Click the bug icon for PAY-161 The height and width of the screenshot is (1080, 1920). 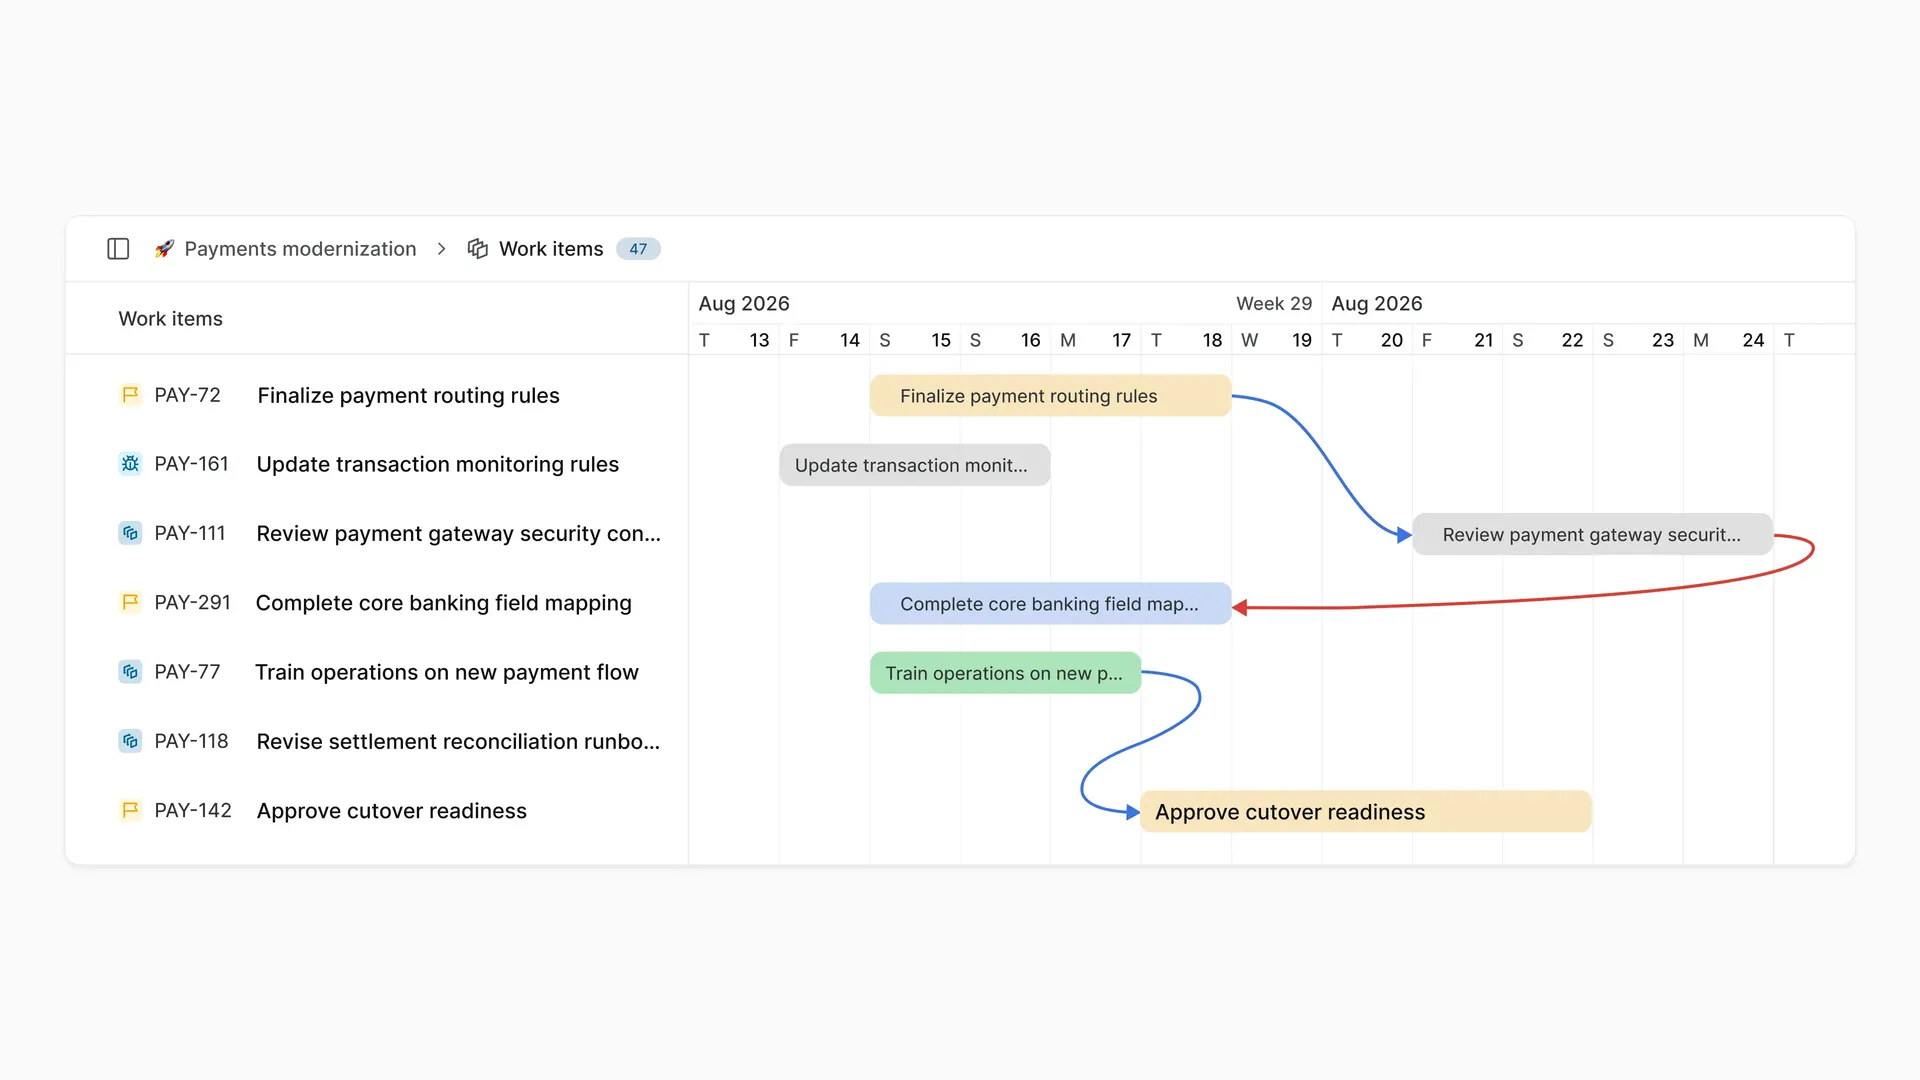[130, 464]
